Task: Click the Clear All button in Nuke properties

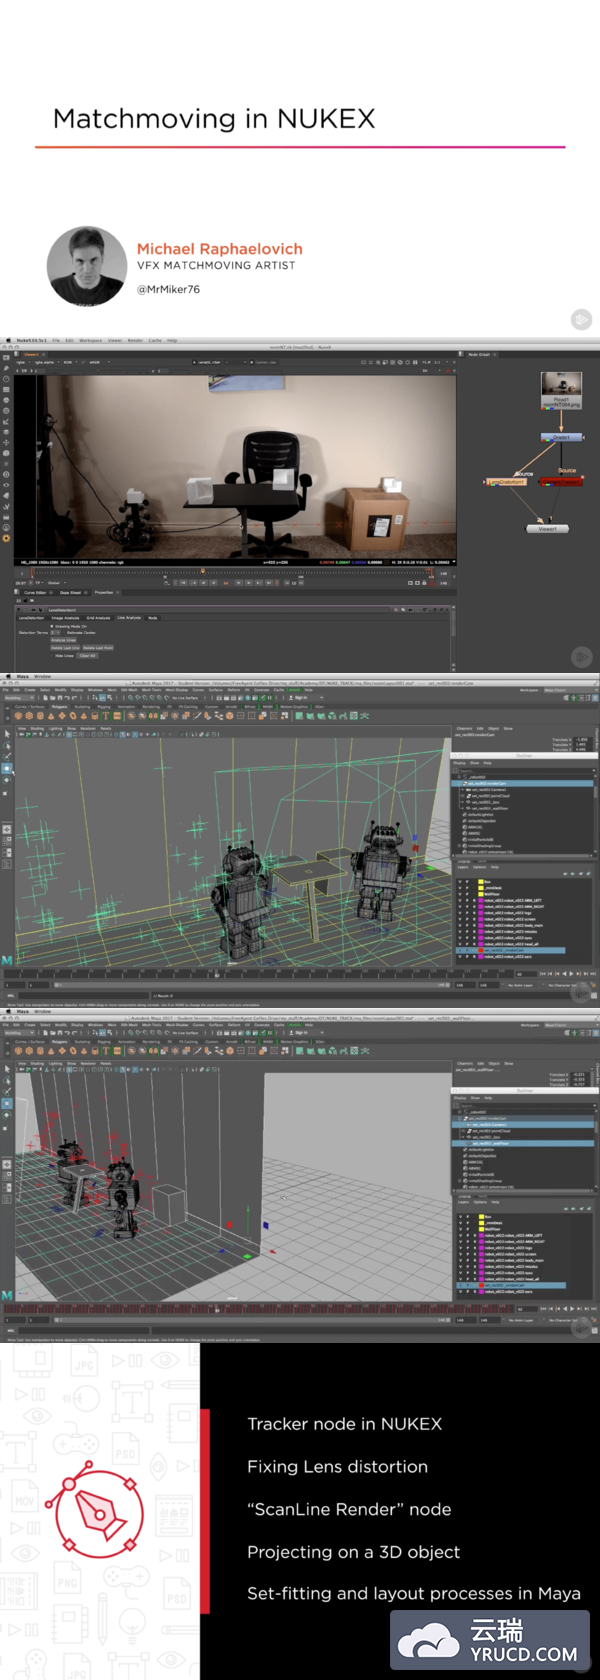Action: coord(88,656)
